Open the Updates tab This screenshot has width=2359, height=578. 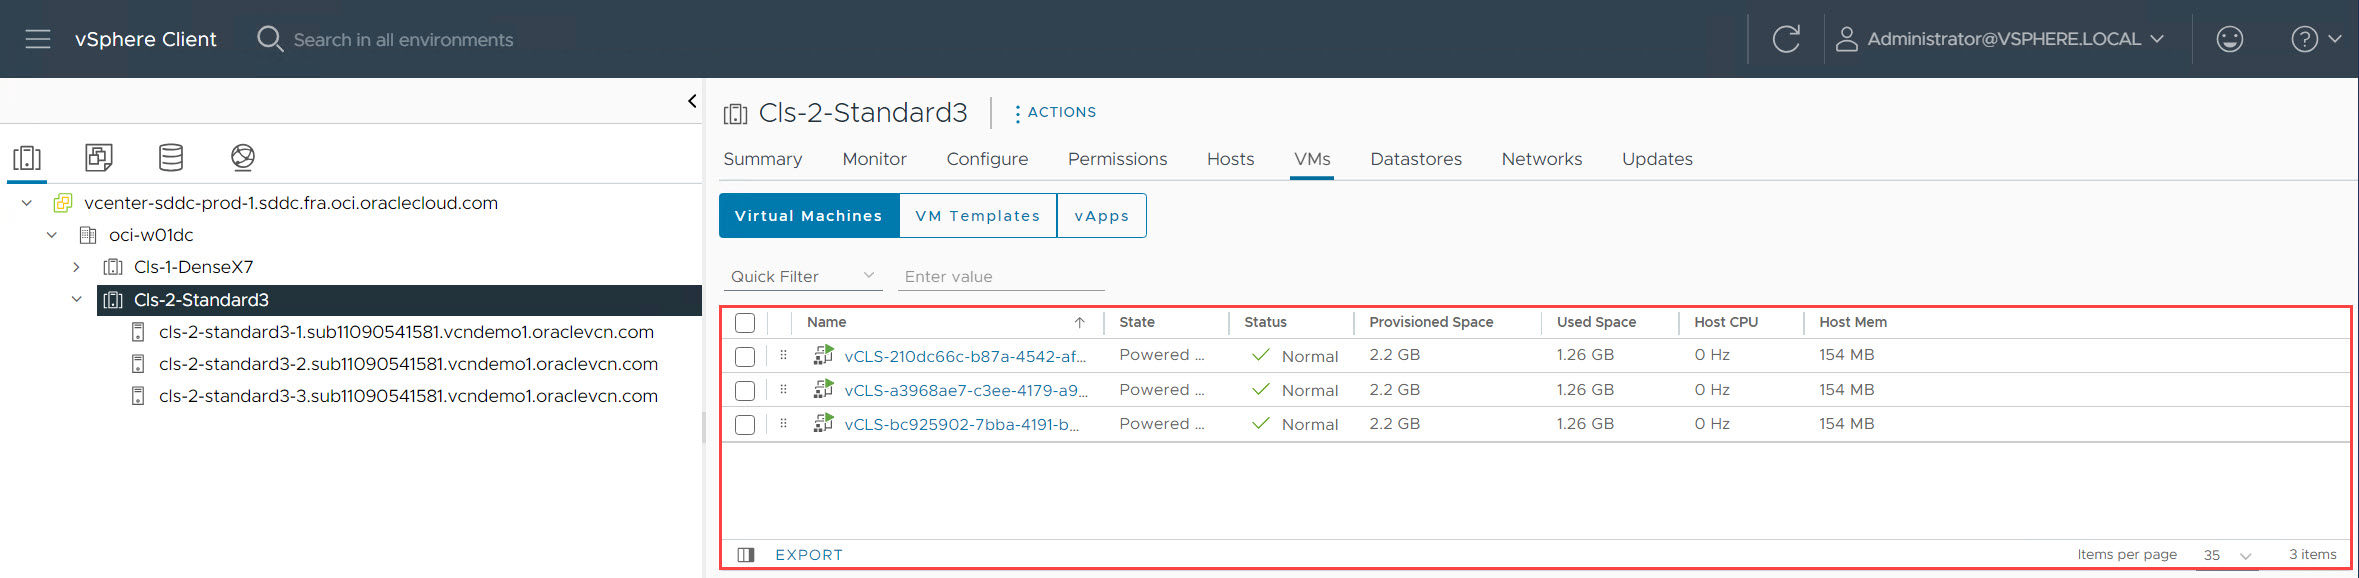click(x=1657, y=159)
